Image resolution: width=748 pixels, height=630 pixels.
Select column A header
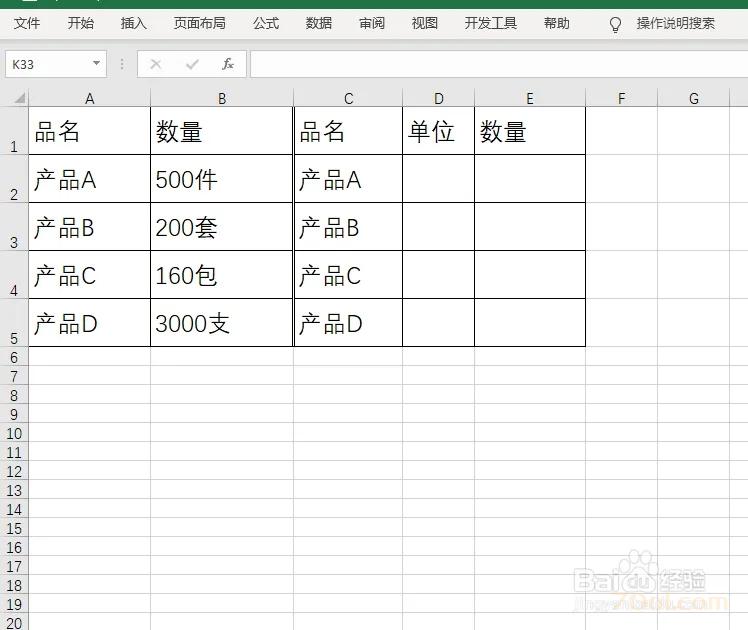90,98
